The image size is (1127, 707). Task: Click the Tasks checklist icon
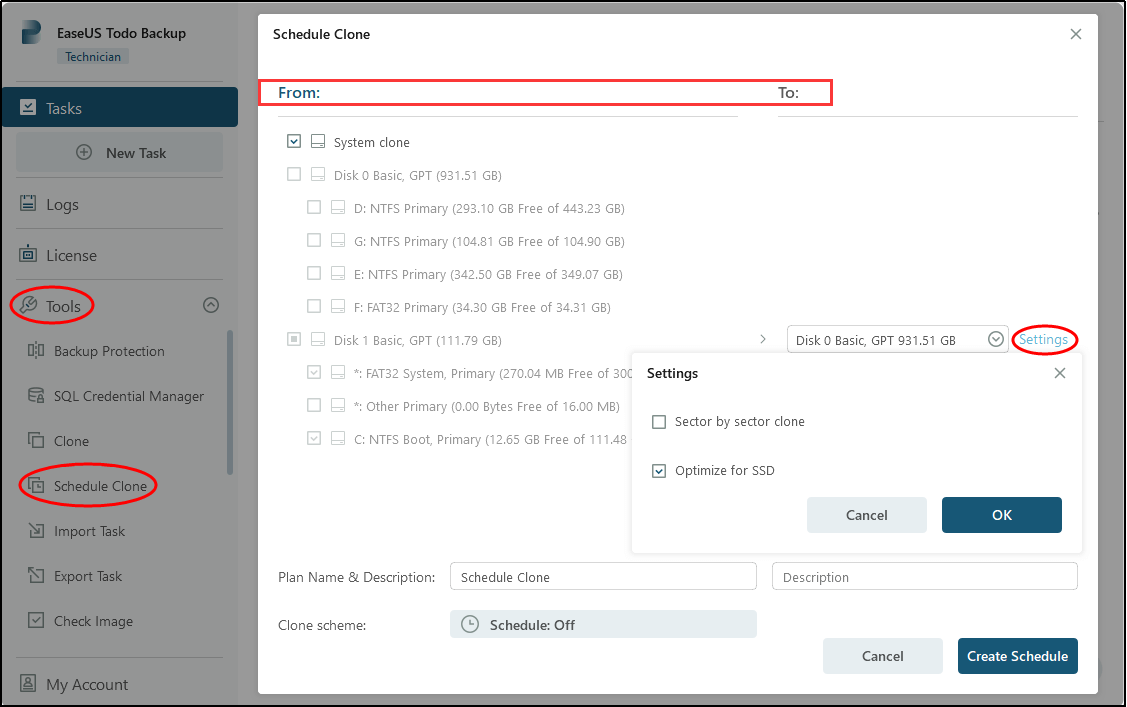click(28, 107)
